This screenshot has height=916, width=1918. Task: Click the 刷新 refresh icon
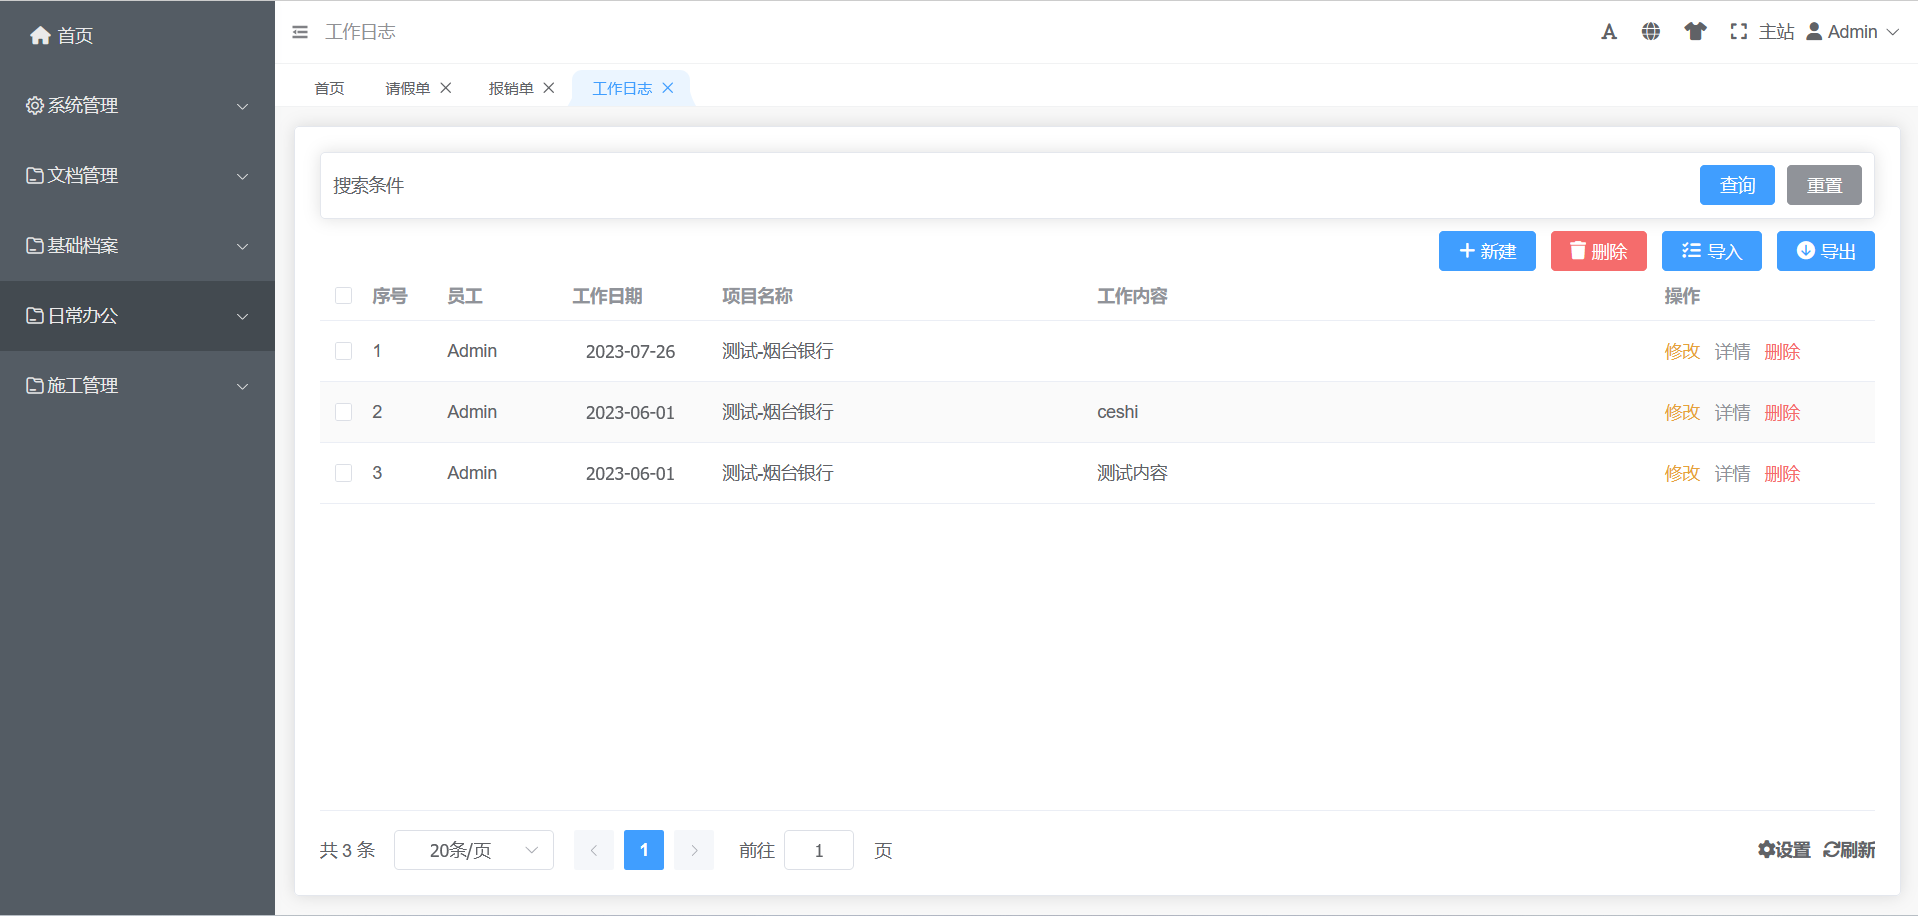[1831, 850]
